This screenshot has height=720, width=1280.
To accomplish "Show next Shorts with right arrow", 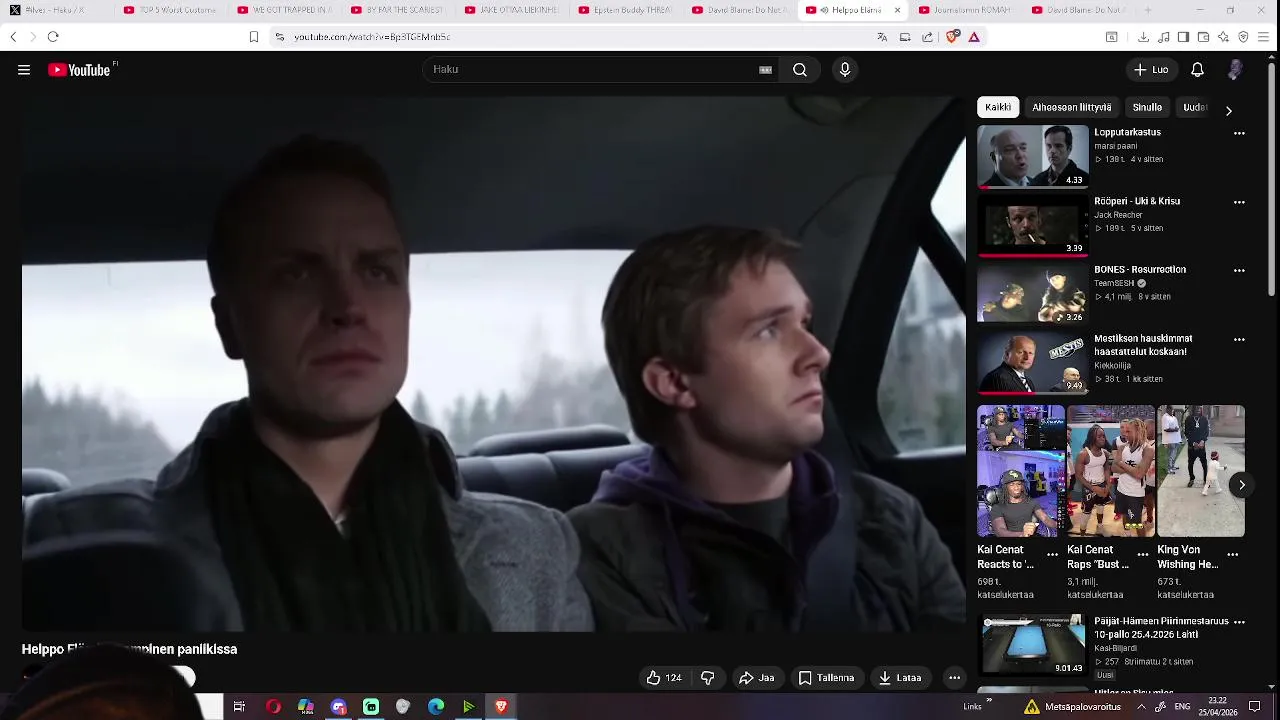I will [1241, 485].
